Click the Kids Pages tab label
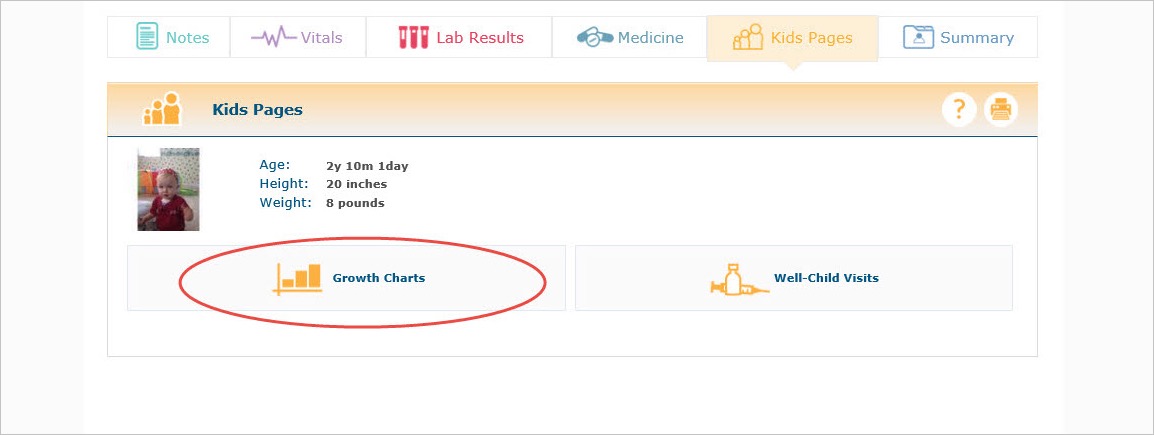1154x435 pixels. pyautogui.click(x=812, y=38)
